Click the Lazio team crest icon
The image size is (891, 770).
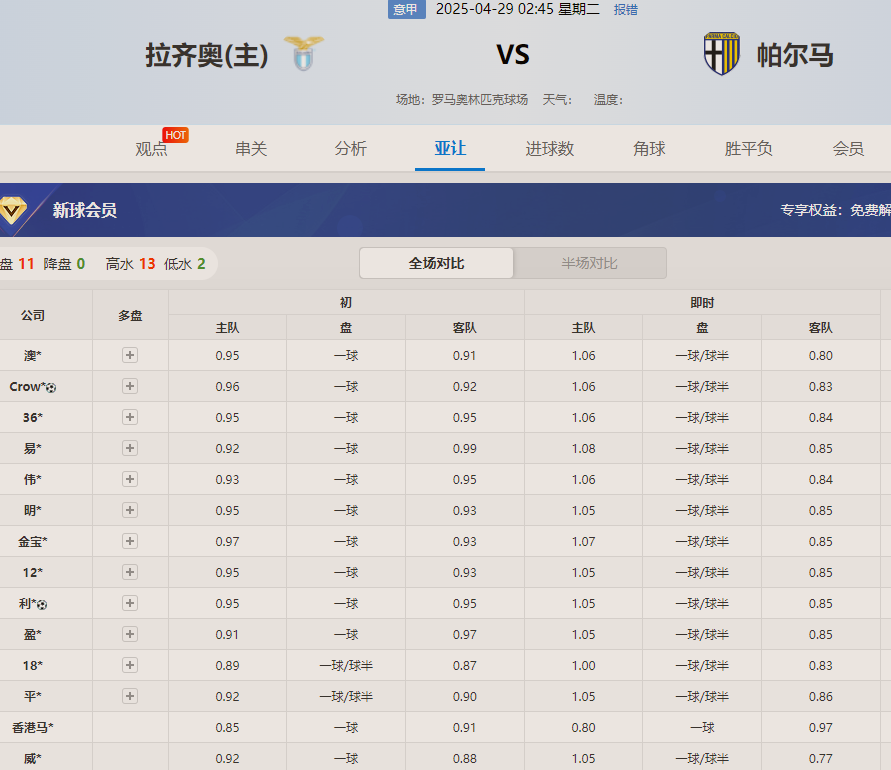point(303,53)
